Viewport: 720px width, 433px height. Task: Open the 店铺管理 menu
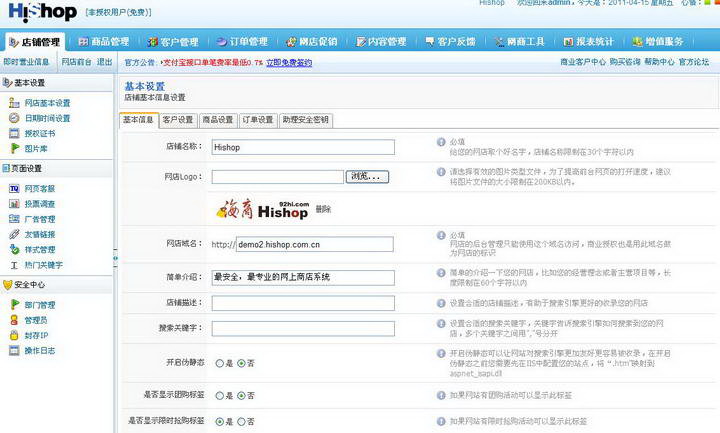pyautogui.click(x=35, y=42)
